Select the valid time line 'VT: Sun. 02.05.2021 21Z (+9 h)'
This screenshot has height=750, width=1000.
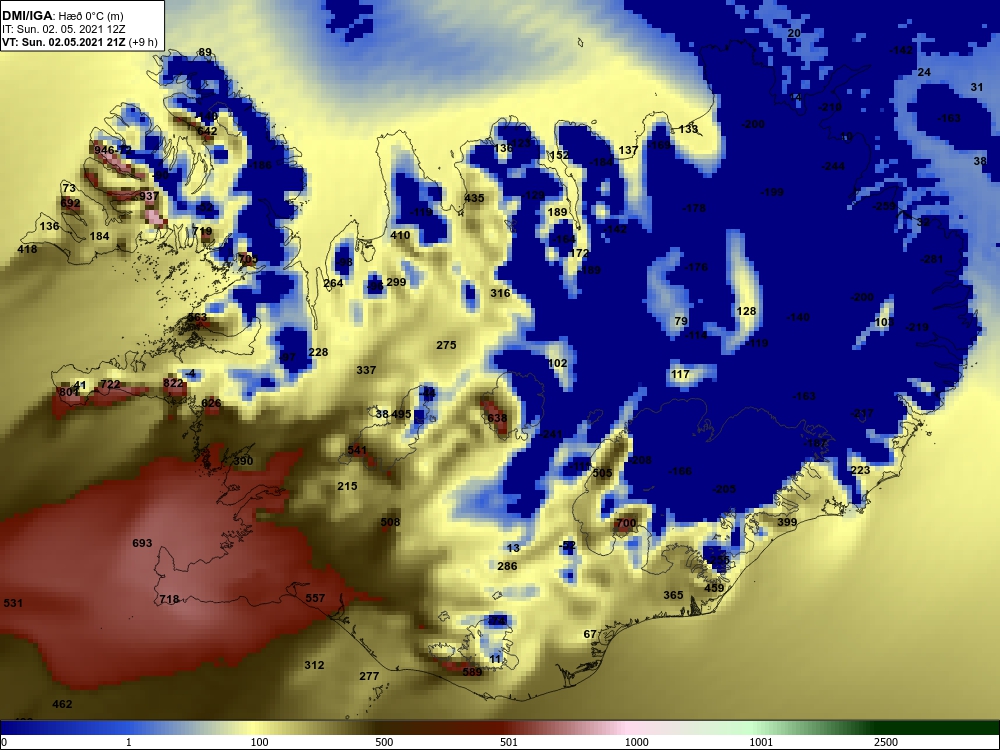(x=79, y=42)
